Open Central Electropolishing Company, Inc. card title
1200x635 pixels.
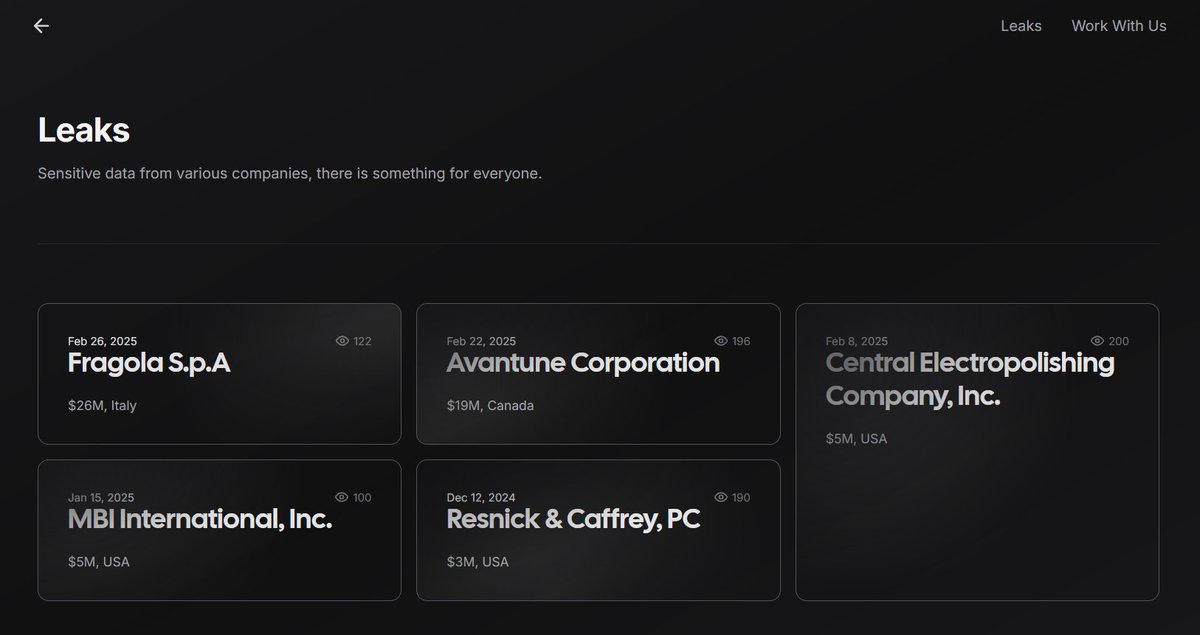970,379
